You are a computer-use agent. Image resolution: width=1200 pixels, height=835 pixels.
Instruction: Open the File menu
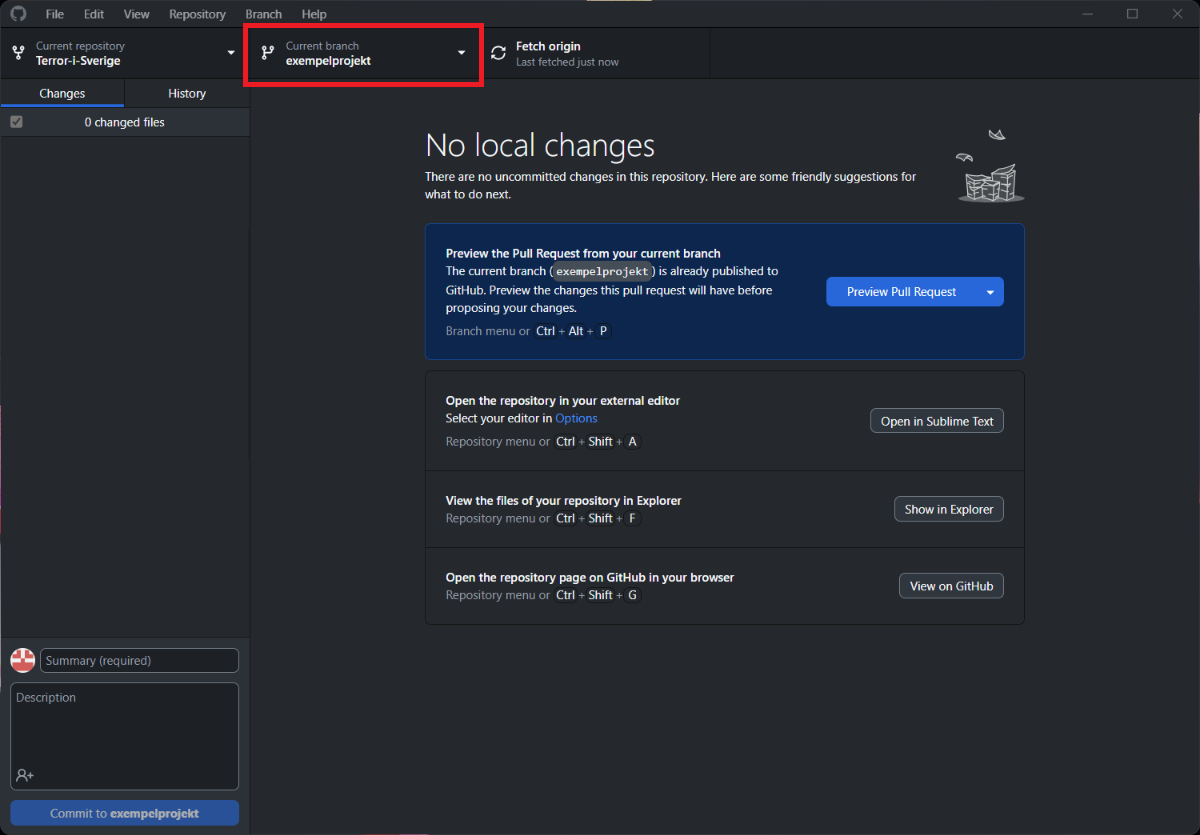click(x=55, y=14)
